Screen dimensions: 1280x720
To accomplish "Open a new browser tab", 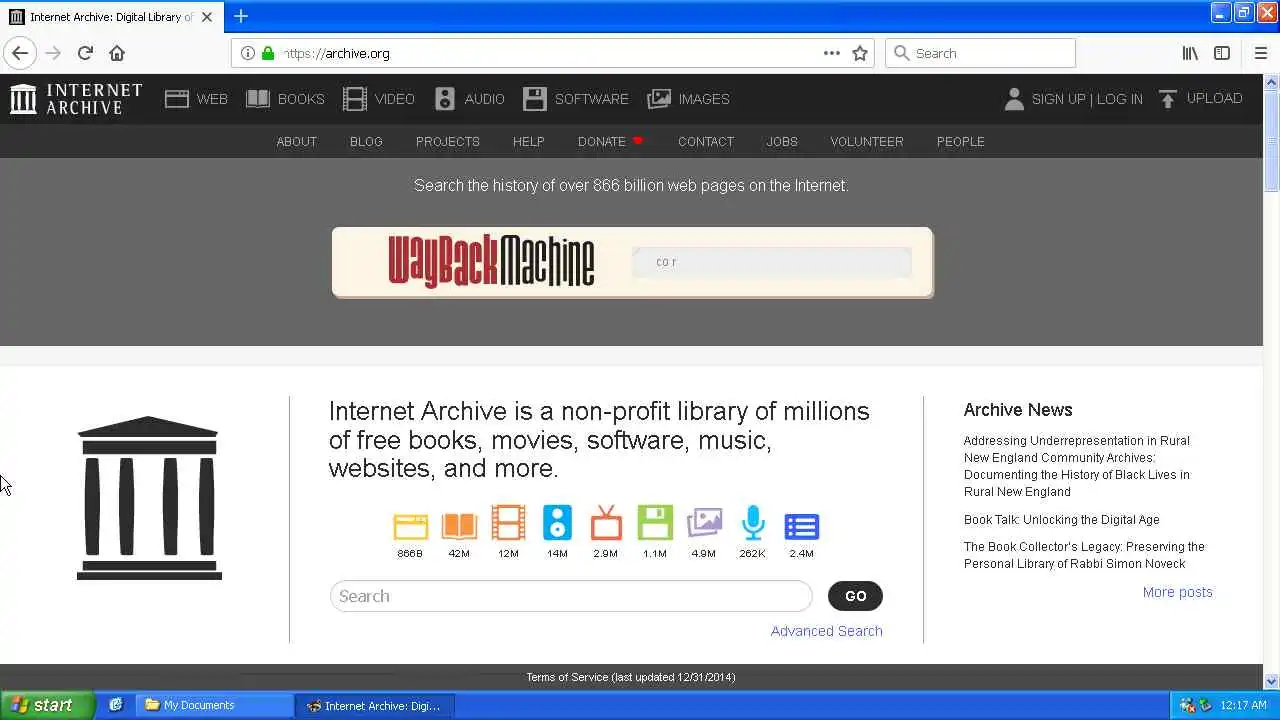I will point(241,16).
